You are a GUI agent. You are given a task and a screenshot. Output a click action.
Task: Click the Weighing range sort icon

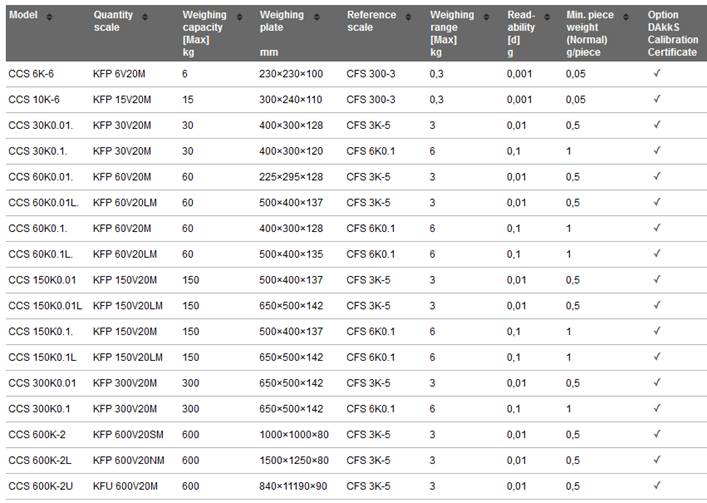click(x=486, y=17)
